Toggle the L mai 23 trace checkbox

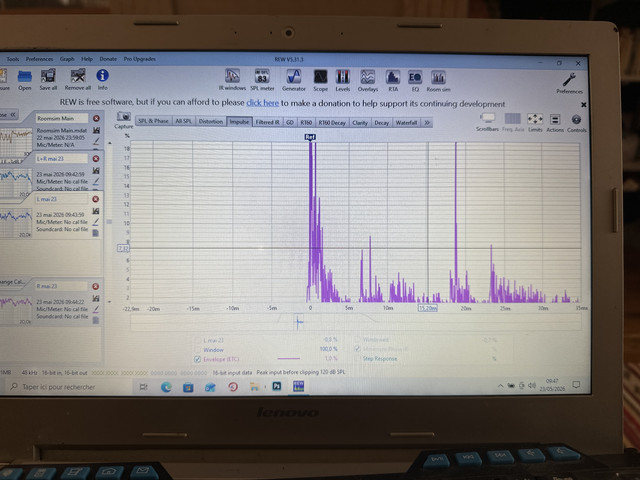[x=198, y=340]
